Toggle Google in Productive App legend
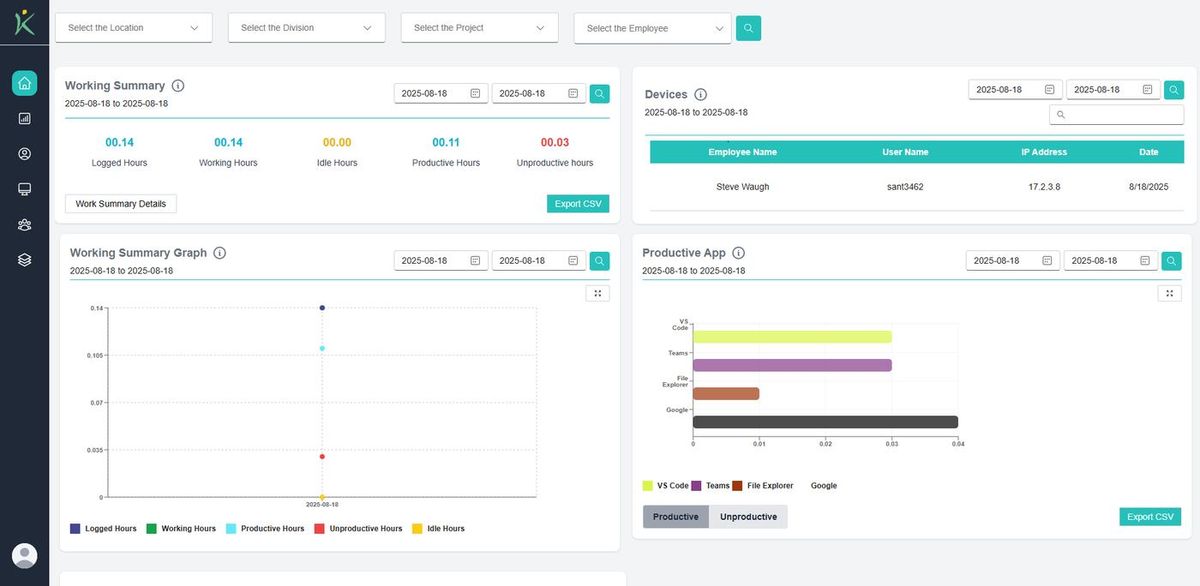 (824, 486)
